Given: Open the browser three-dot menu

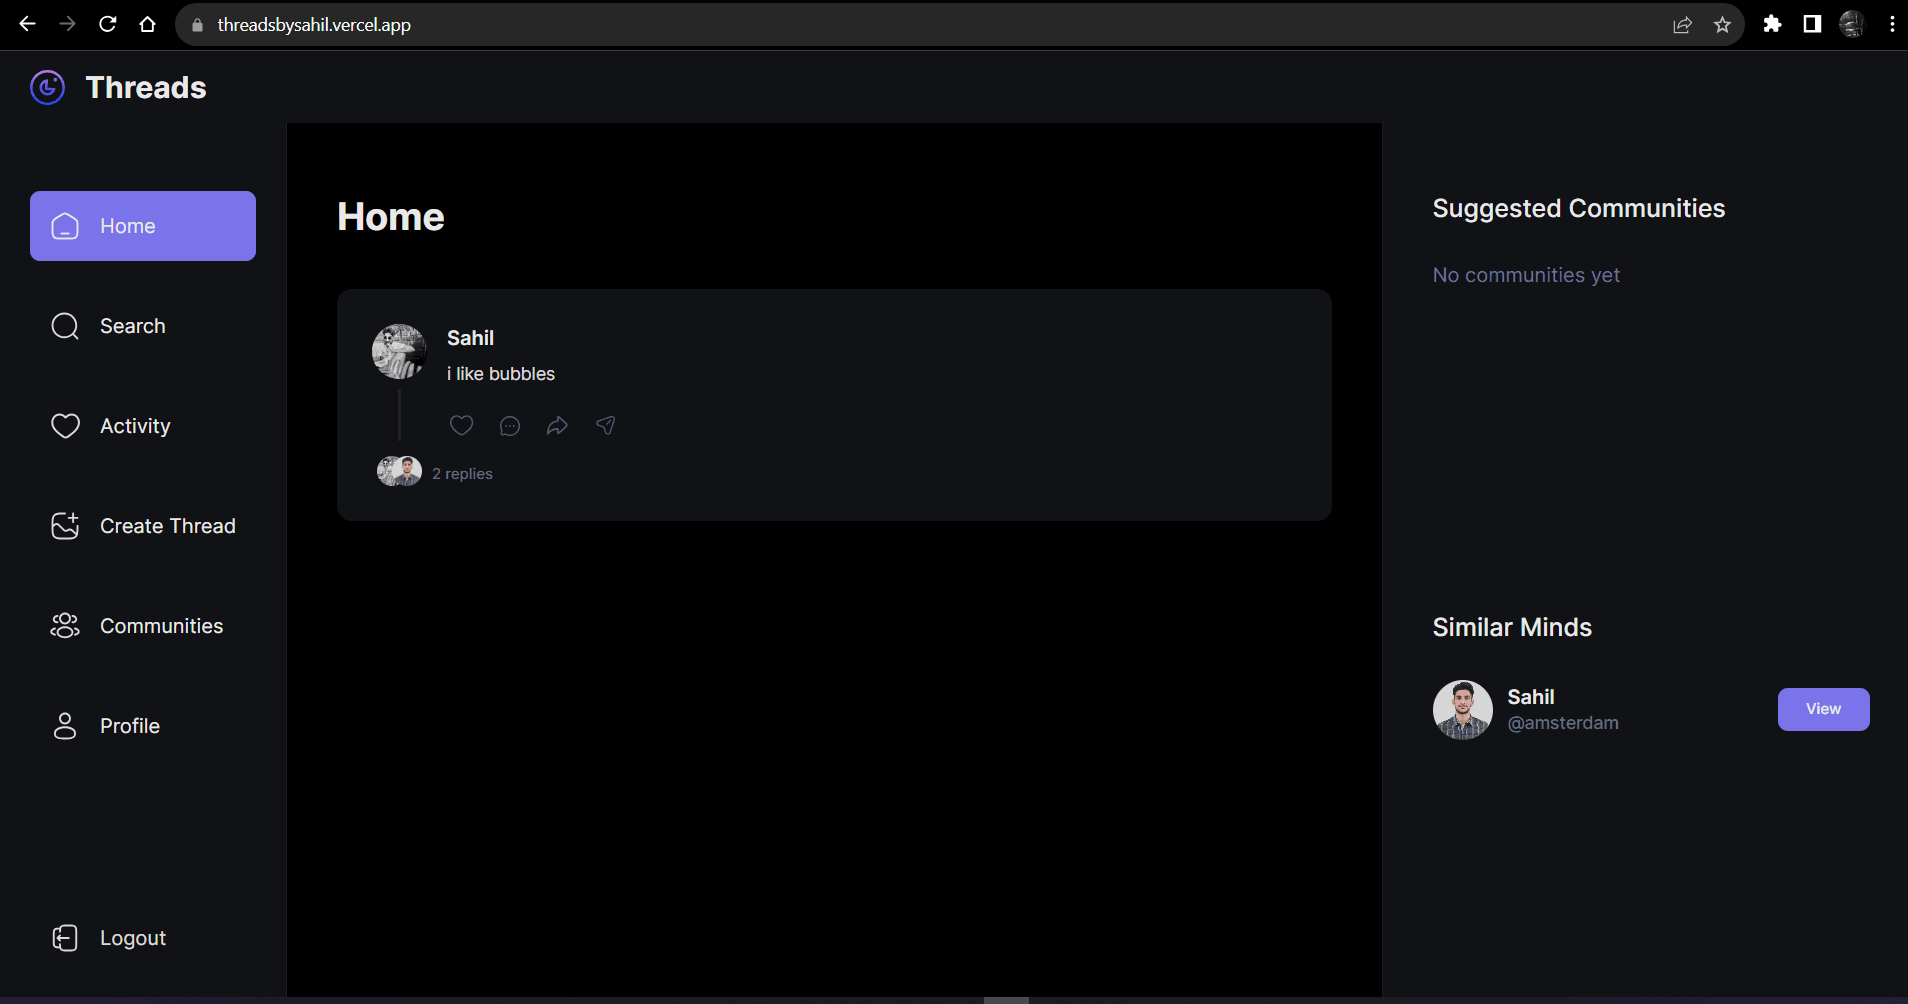Looking at the screenshot, I should 1891,24.
